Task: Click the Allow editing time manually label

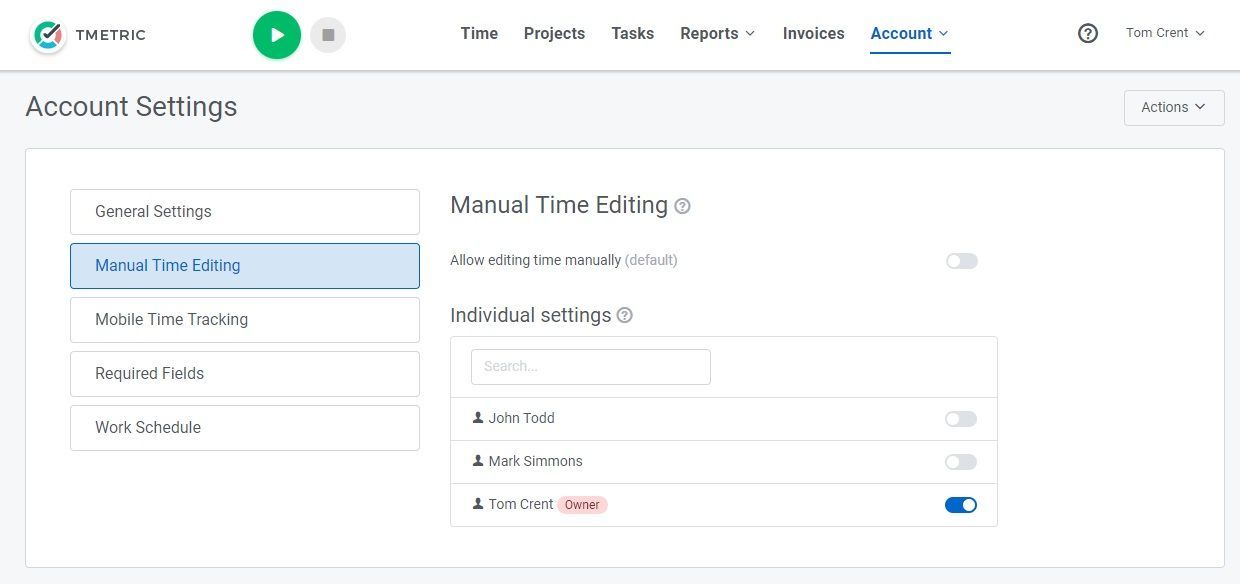Action: click(x=535, y=260)
